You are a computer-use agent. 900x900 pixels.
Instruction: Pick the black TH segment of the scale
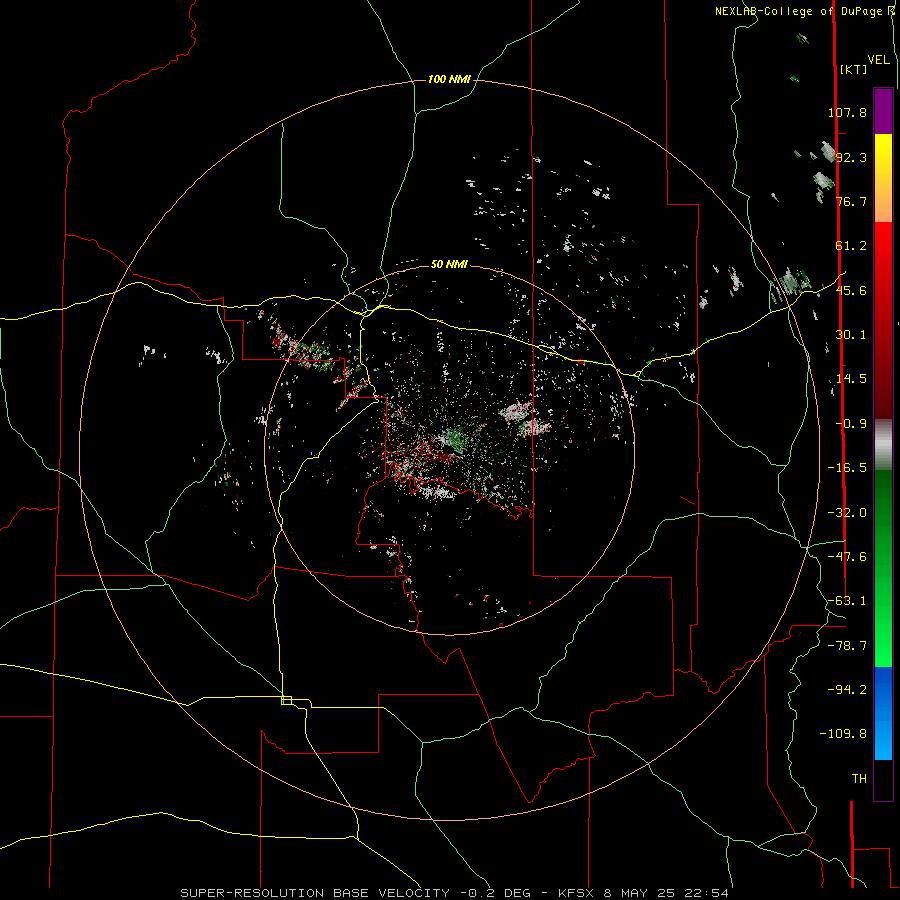tap(883, 779)
